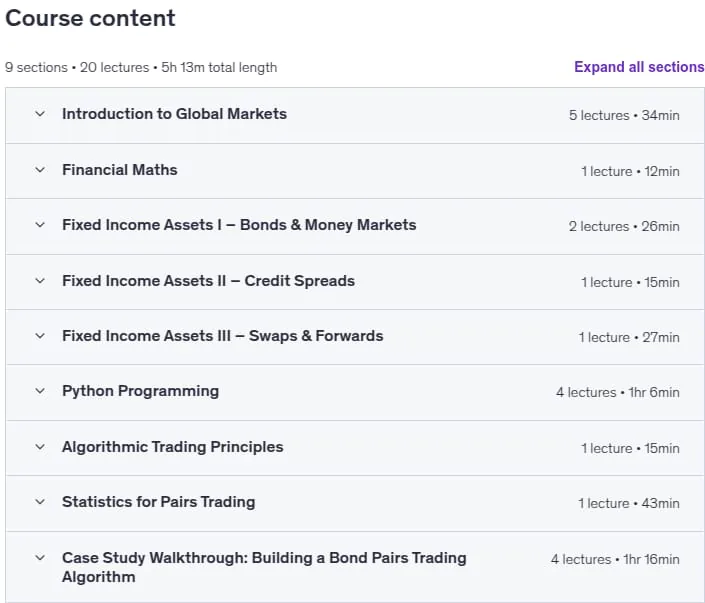Viewport: 705px width, 603px height.
Task: Toggle chevron for Swaps & Forwards section
Action: pyautogui.click(x=40, y=335)
